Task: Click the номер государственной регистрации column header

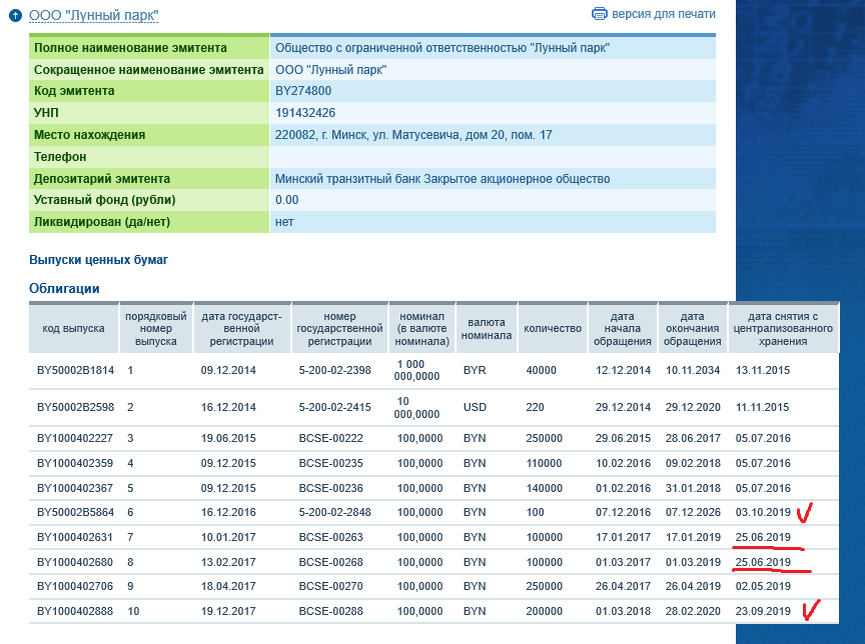Action: click(340, 328)
